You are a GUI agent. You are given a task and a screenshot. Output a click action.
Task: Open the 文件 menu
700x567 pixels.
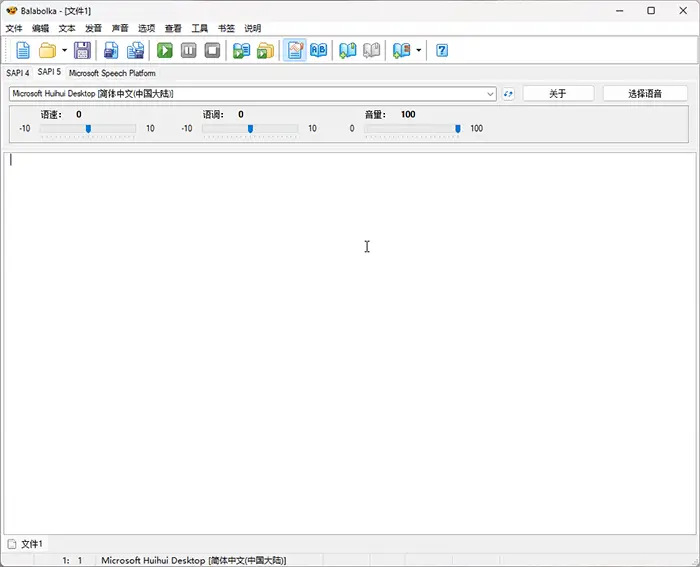(x=14, y=28)
